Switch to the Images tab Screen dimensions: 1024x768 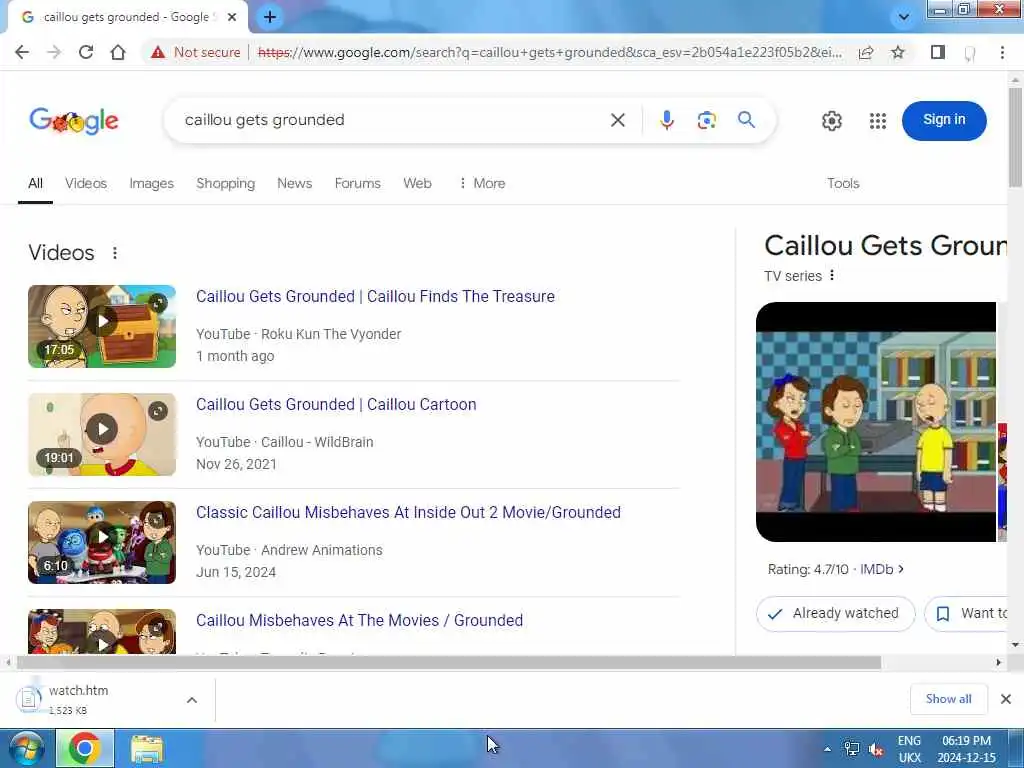[x=152, y=184]
